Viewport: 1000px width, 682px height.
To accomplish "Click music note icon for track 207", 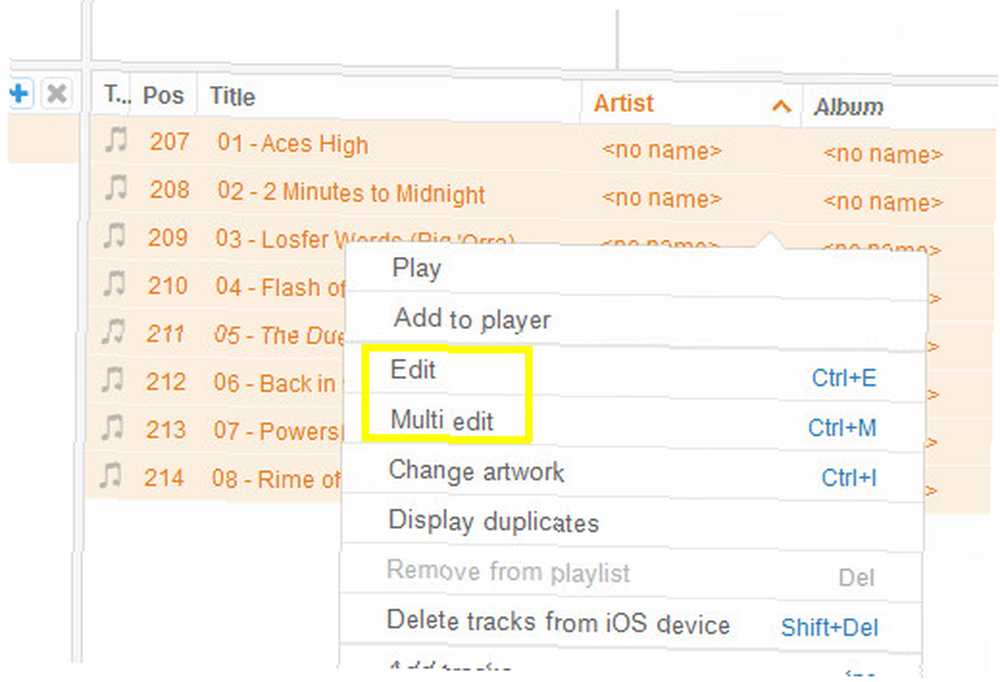I will tap(116, 140).
